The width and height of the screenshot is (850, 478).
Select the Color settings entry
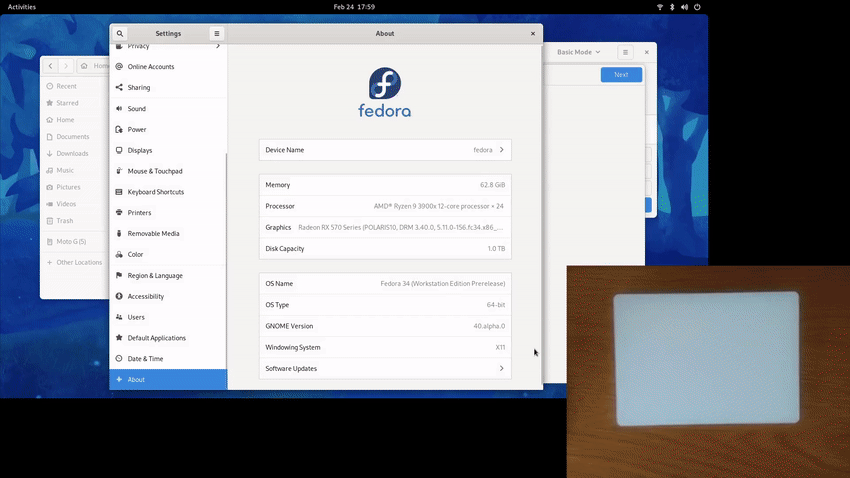click(135, 255)
